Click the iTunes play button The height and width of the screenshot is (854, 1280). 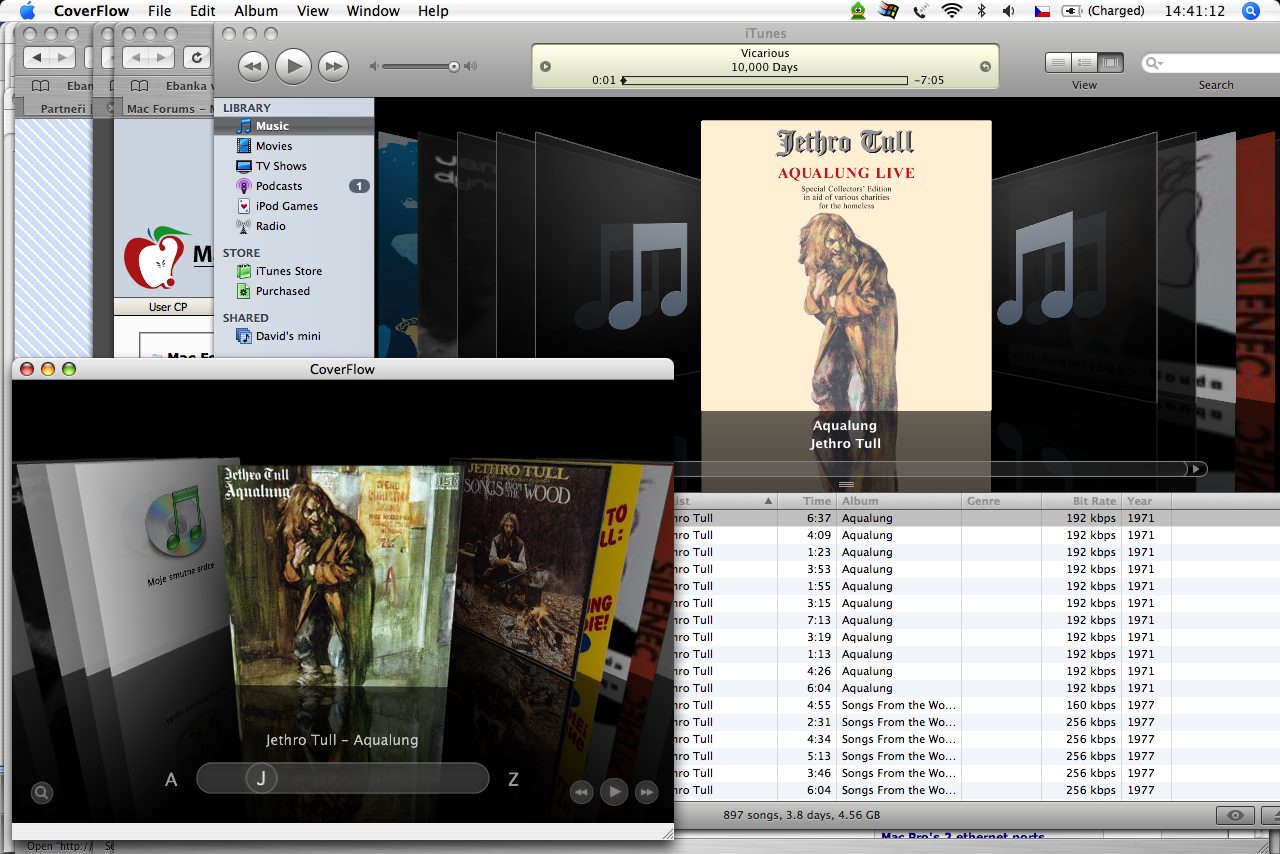point(293,66)
